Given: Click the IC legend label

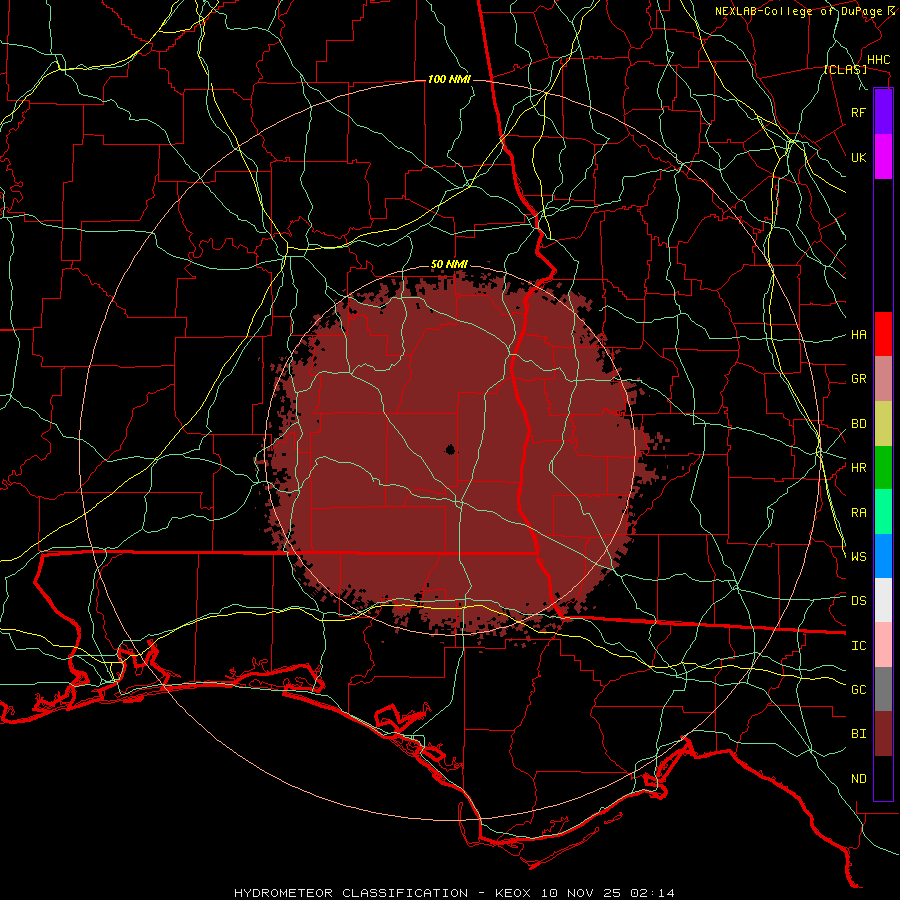Looking at the screenshot, I should pyautogui.click(x=858, y=646).
